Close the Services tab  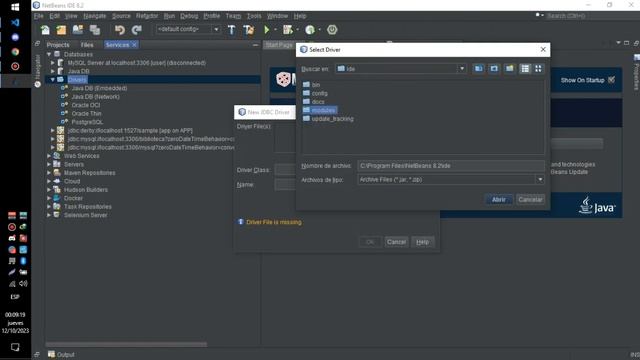click(134, 45)
